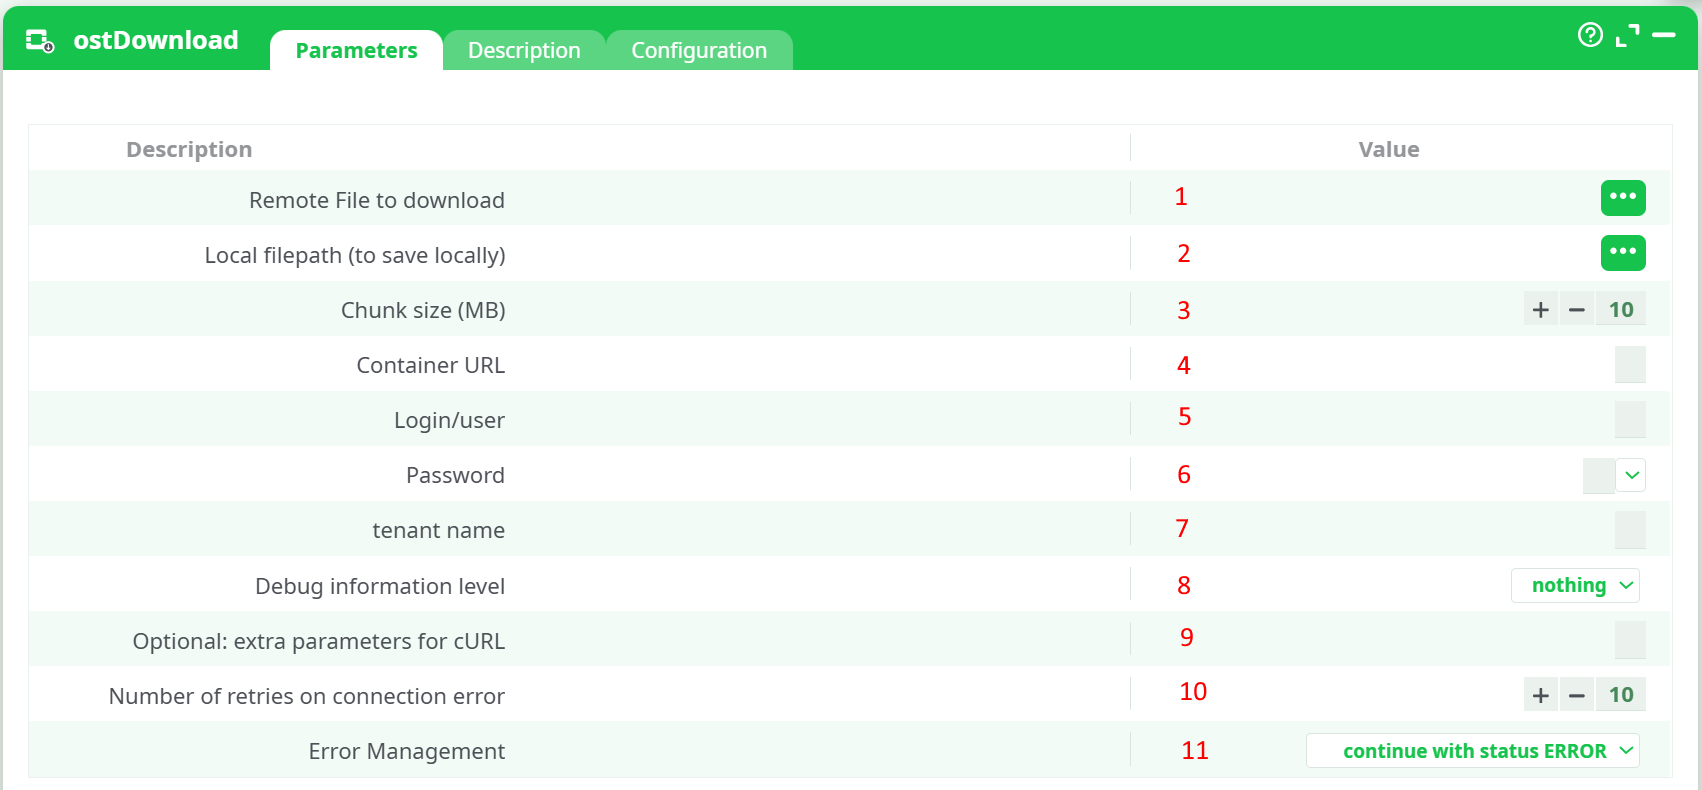Increase Chunk size with plus button

tap(1541, 310)
